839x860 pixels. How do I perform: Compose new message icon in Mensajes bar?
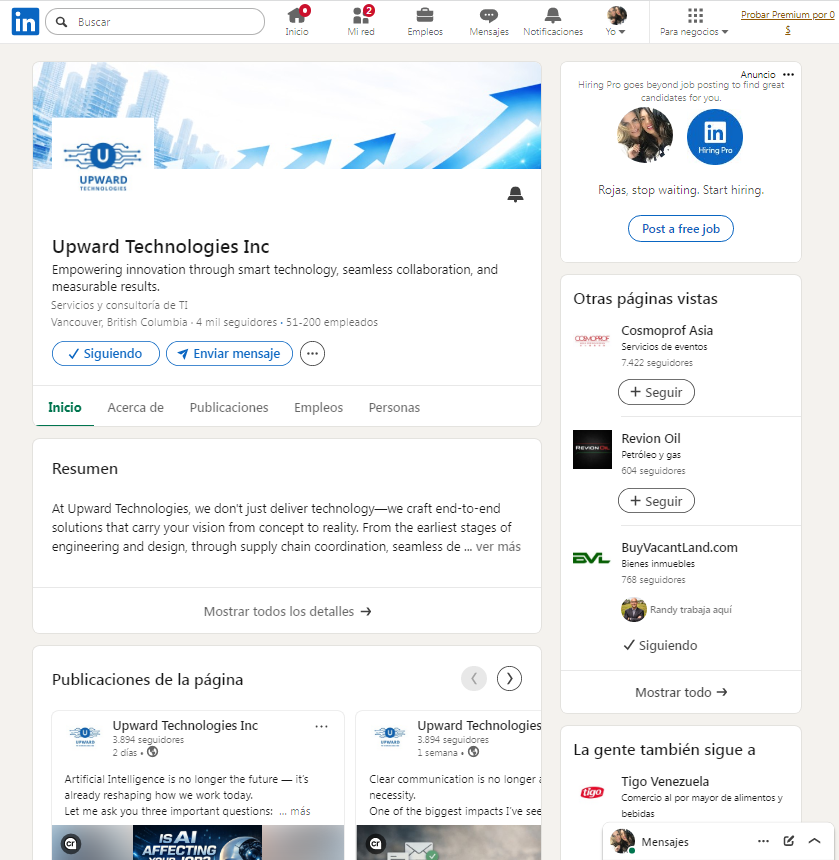pos(789,841)
